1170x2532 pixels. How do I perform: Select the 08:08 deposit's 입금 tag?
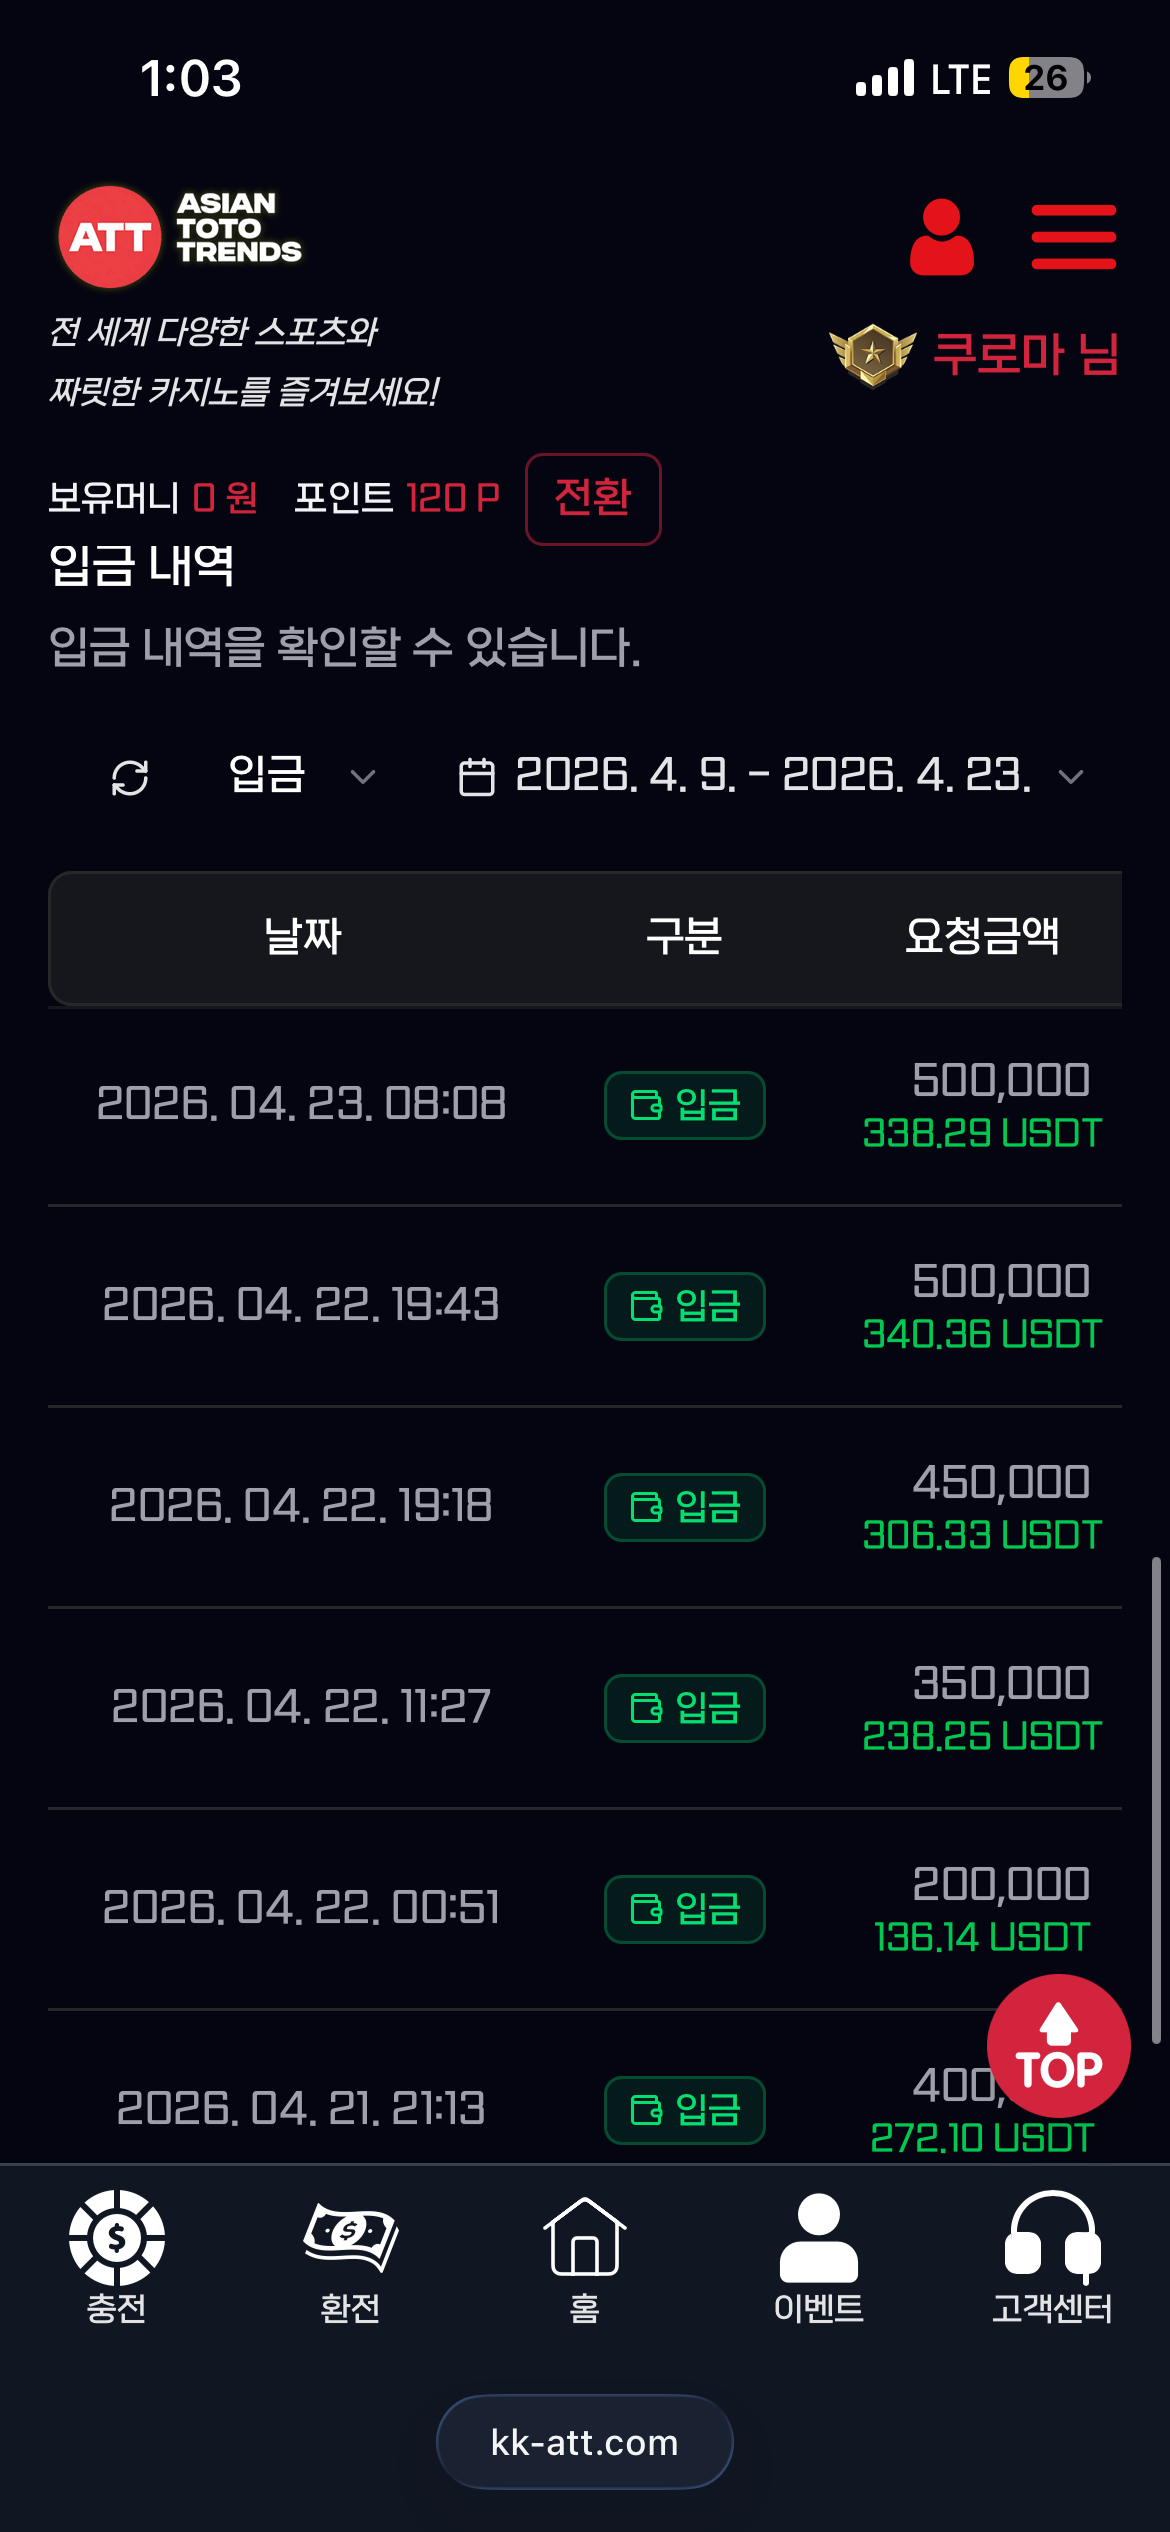(685, 1105)
